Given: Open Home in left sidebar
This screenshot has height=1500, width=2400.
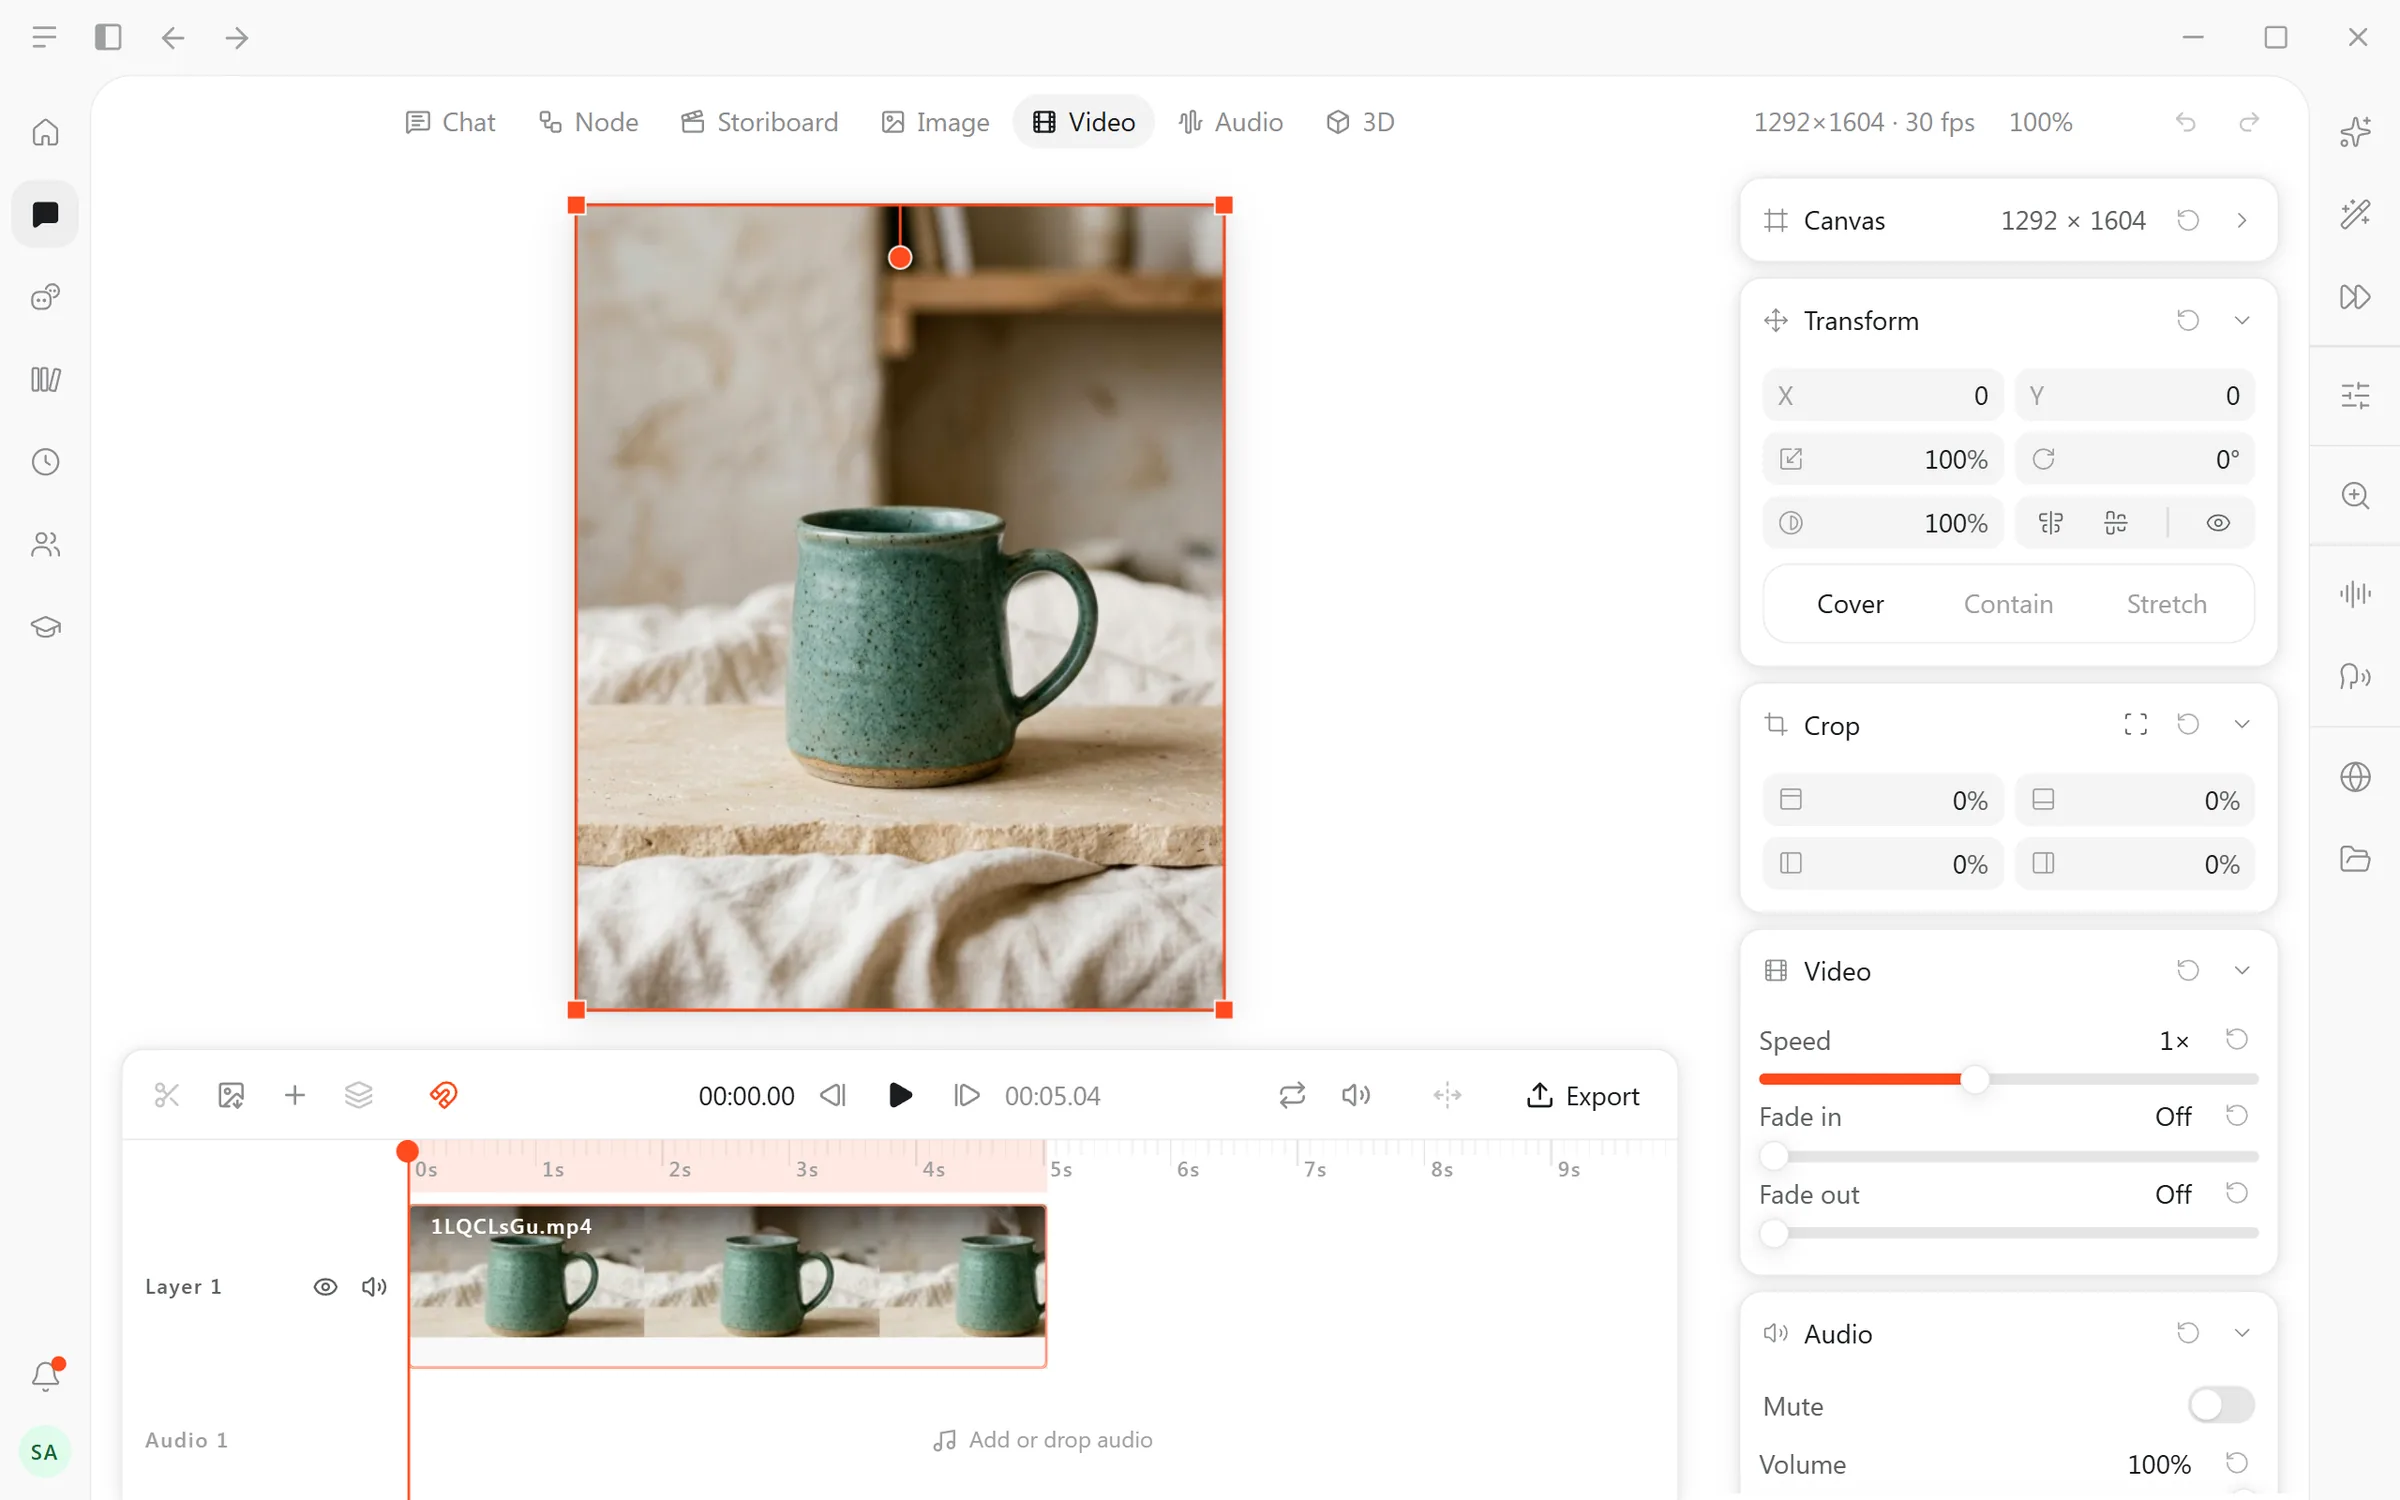Looking at the screenshot, I should click(x=45, y=132).
